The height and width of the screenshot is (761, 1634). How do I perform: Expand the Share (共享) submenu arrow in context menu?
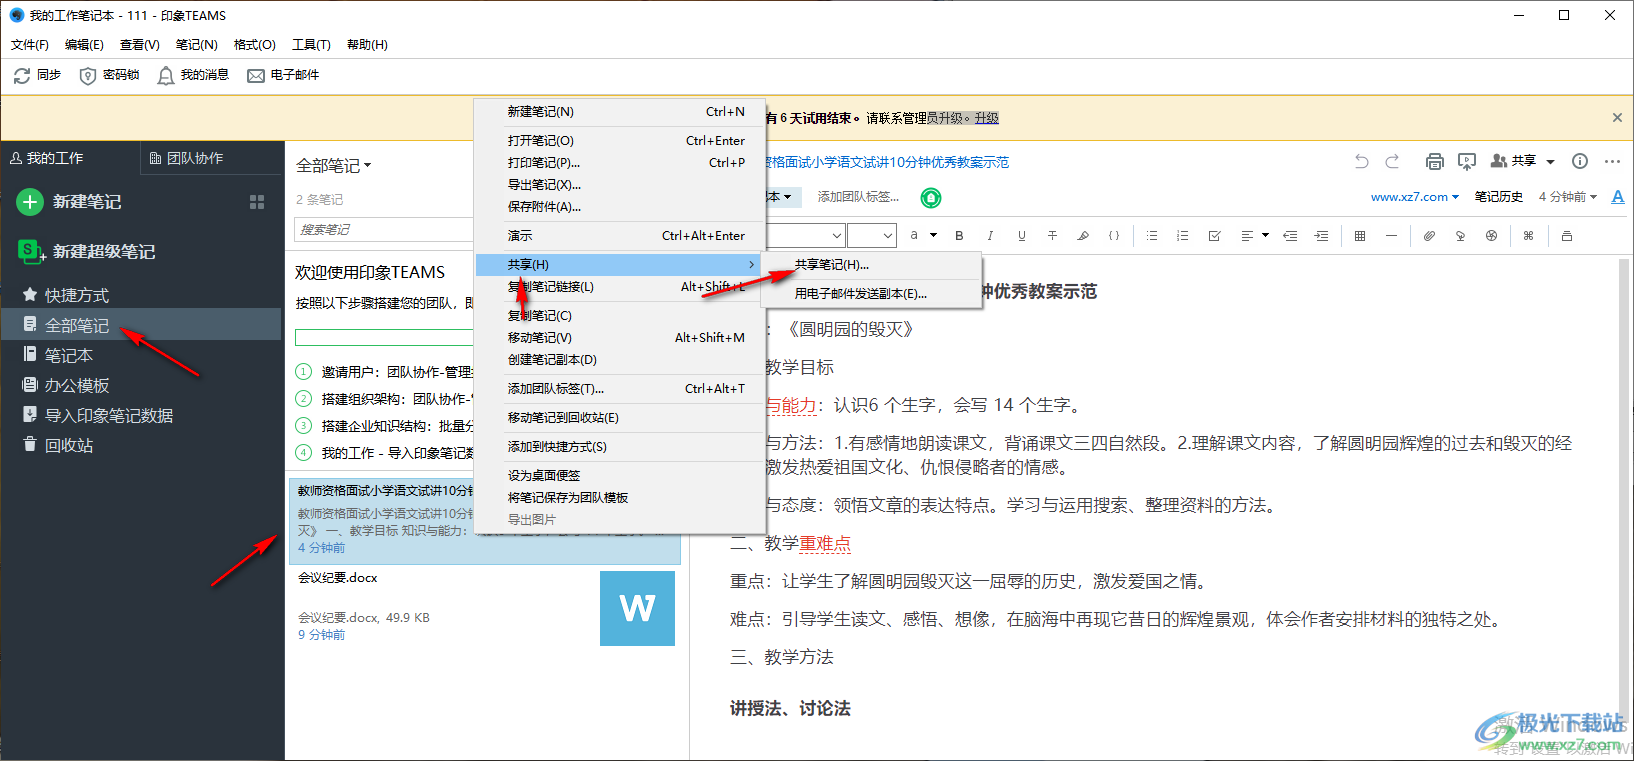point(751,265)
